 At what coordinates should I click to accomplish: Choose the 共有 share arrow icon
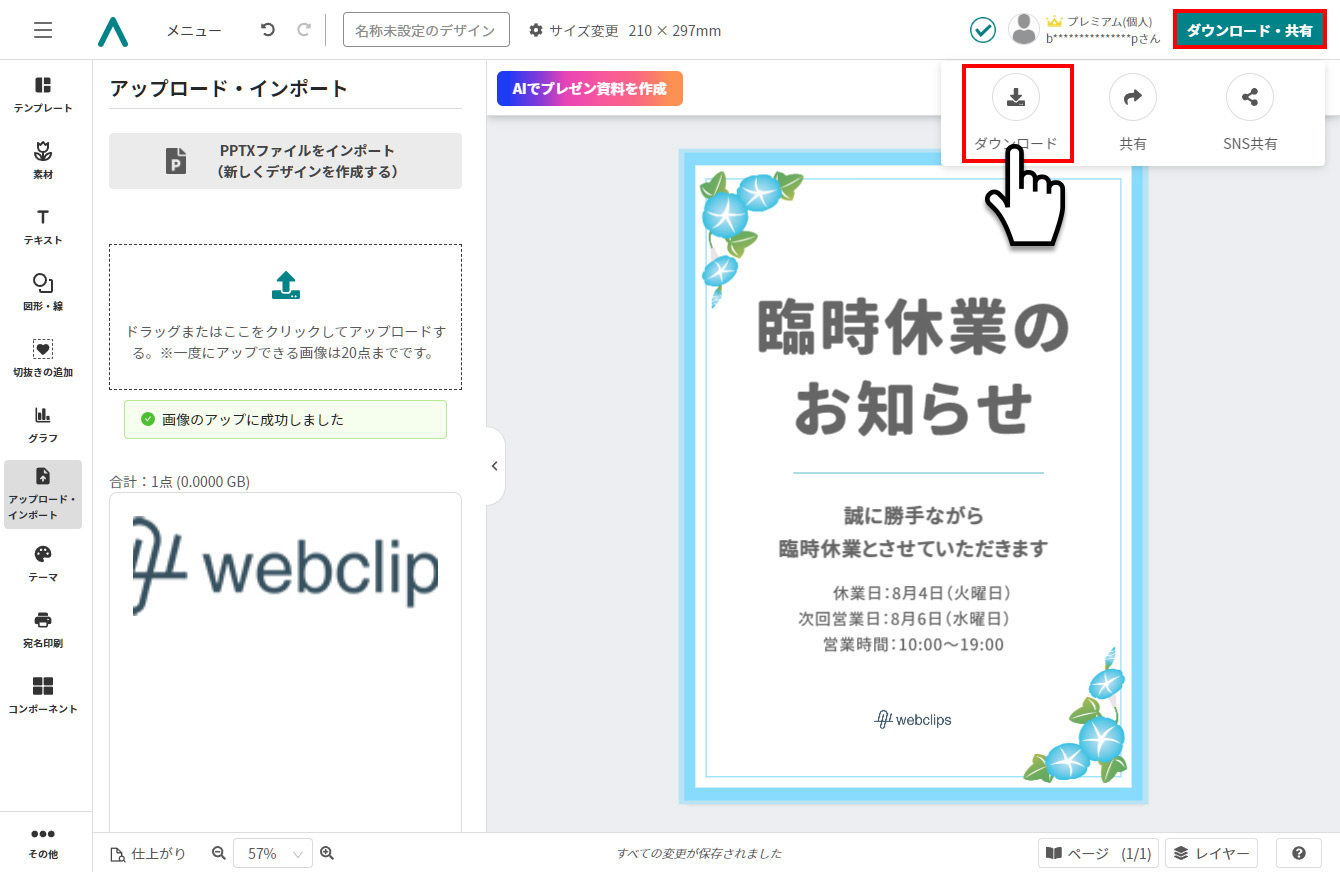(1133, 97)
